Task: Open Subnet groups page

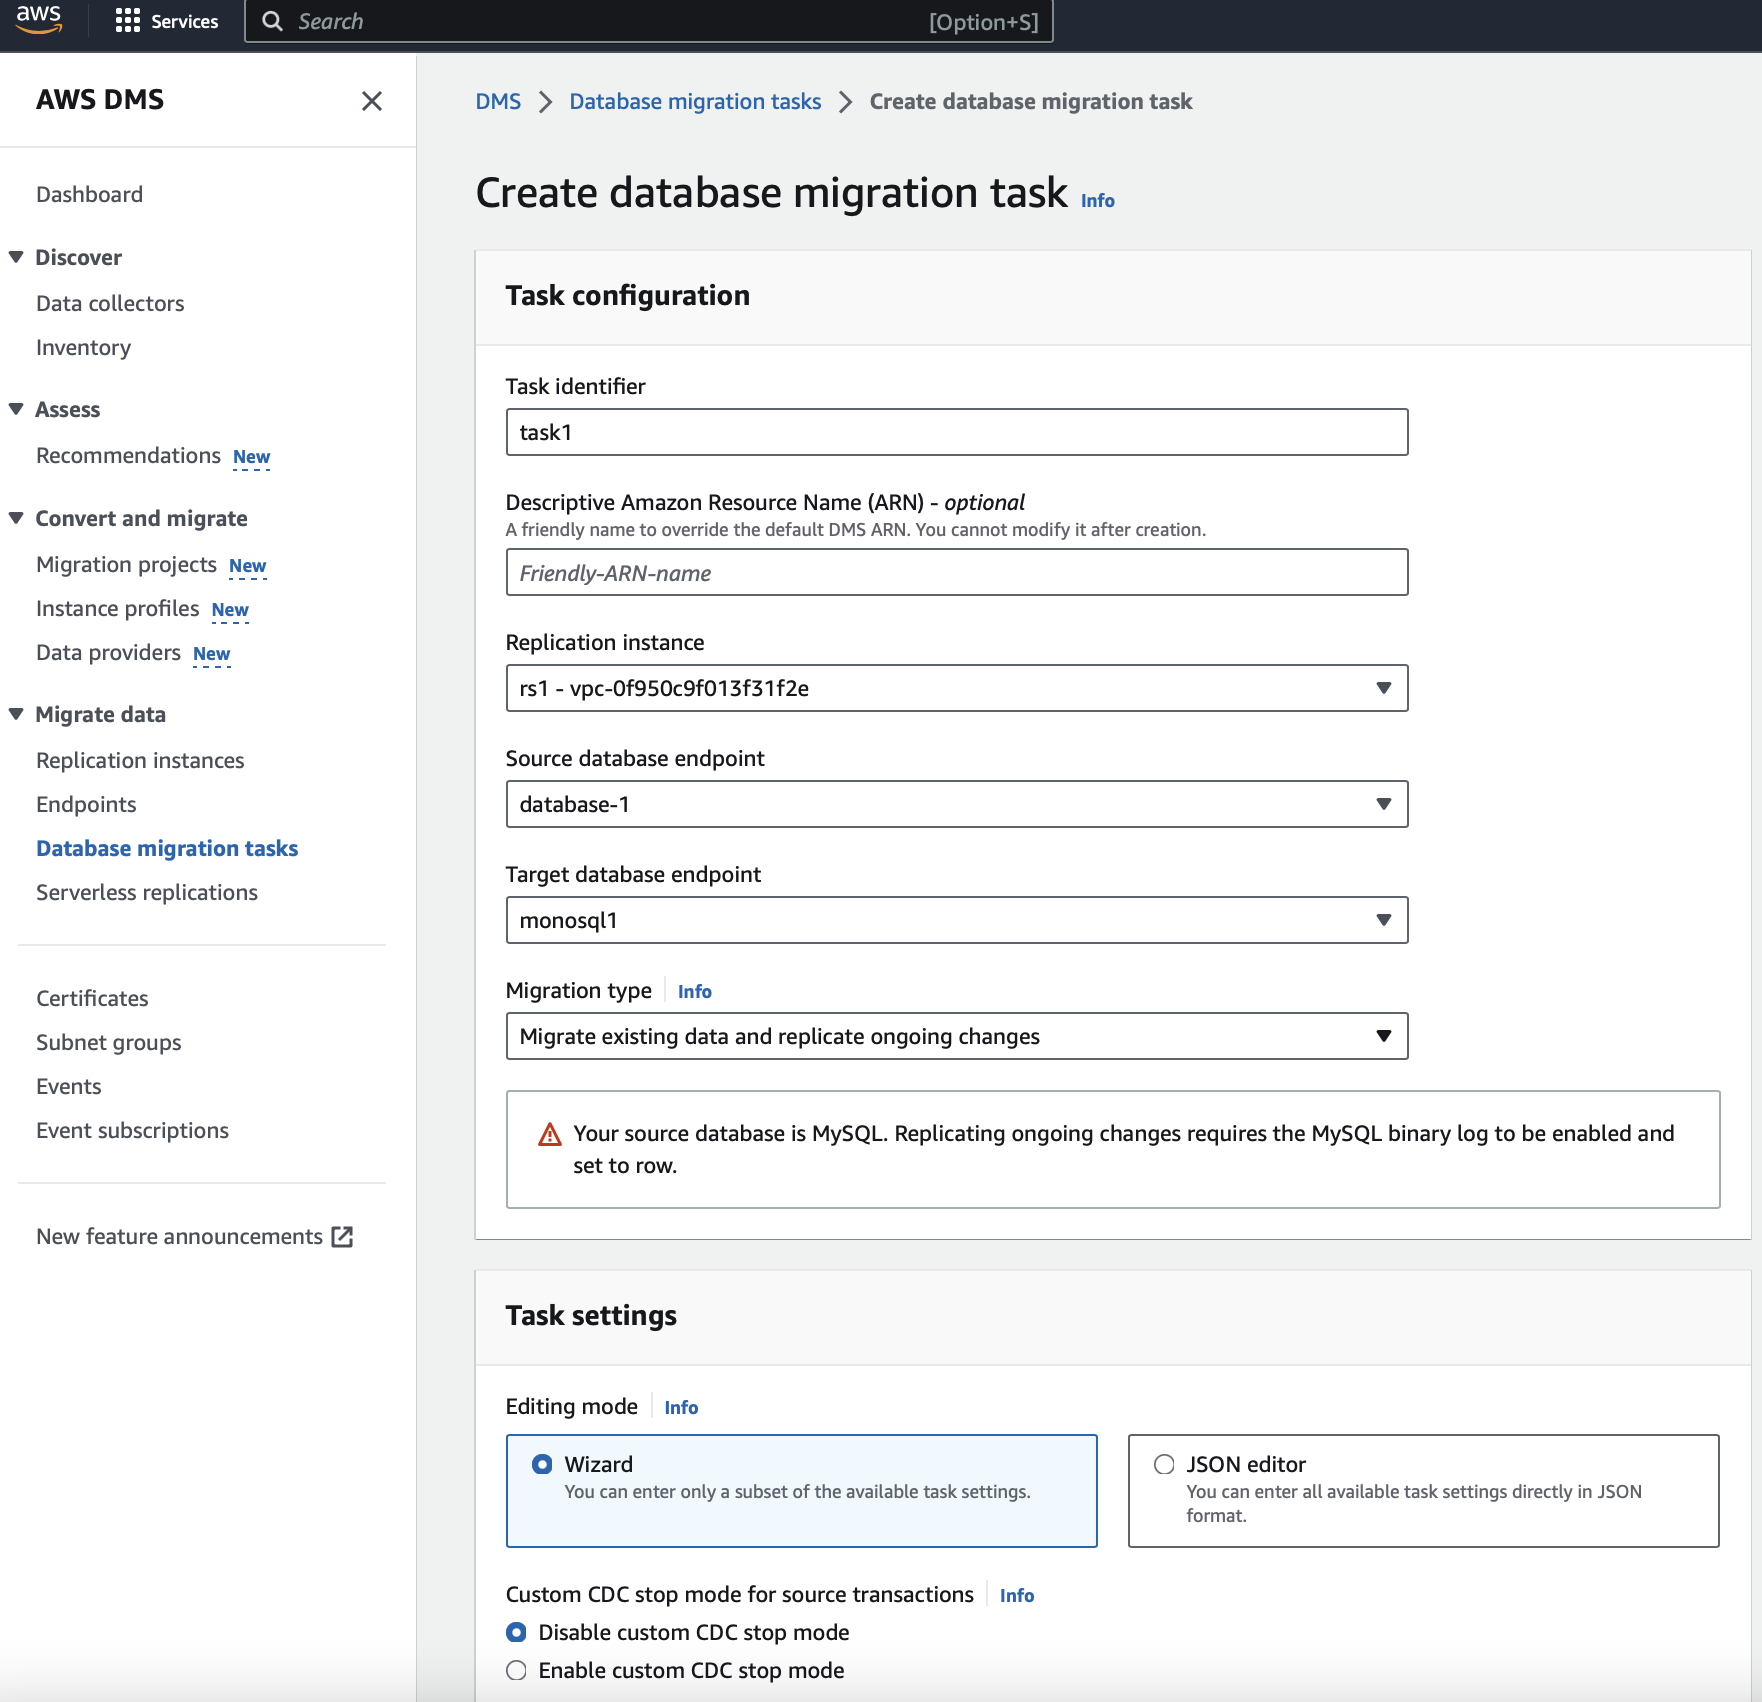Action: point(109,1042)
